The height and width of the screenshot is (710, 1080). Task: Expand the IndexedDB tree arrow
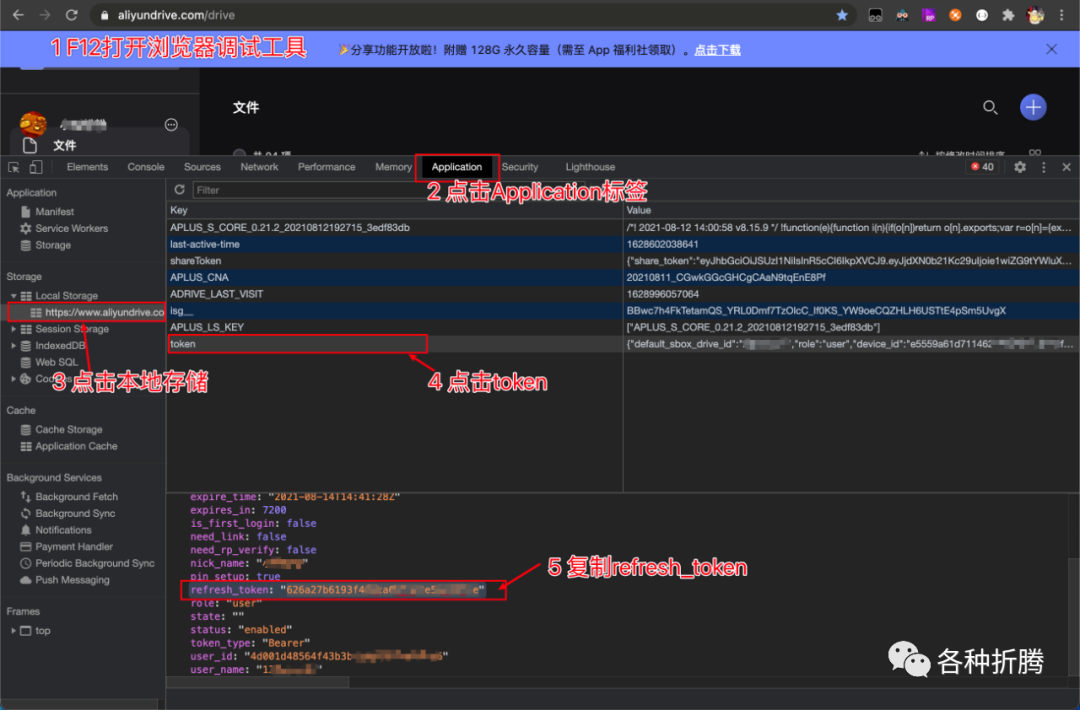click(13, 346)
